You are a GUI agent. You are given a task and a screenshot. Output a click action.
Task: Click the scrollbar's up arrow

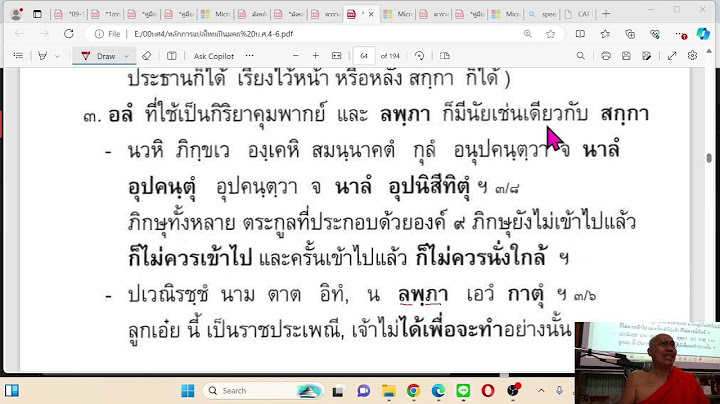coord(709,50)
